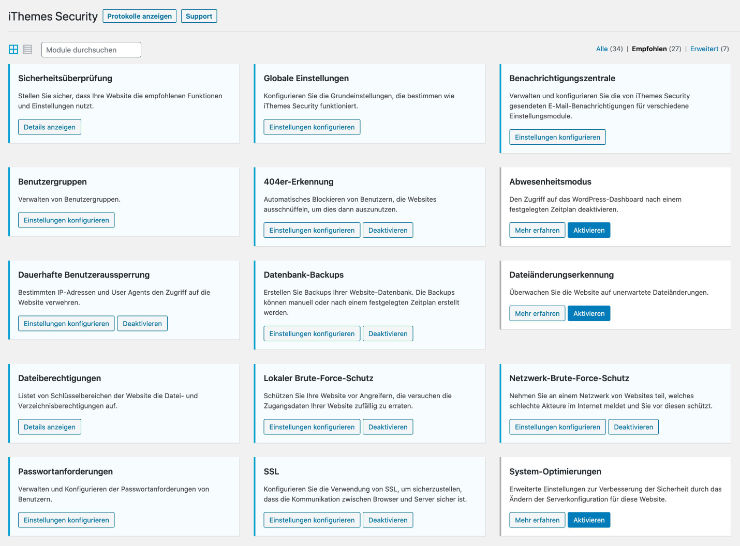
Task: Learn more about Abwesenheitsmodus
Action: (537, 230)
